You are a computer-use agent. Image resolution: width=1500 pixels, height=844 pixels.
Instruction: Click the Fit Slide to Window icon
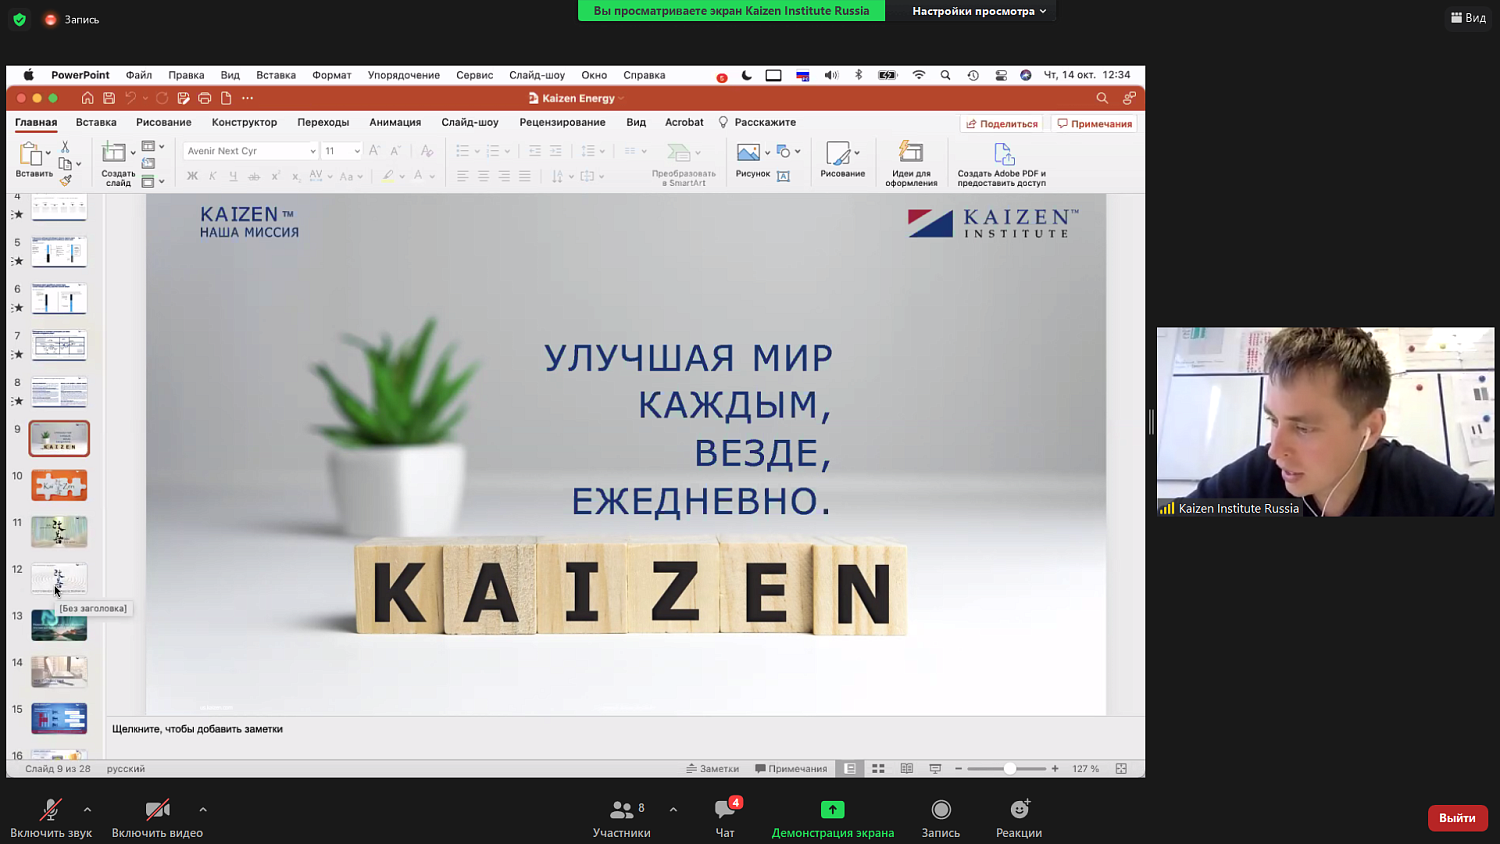pos(1121,769)
